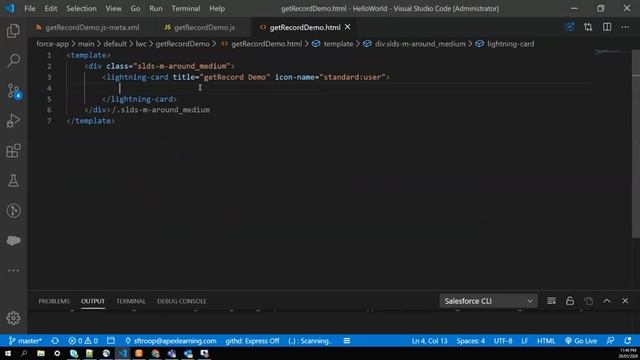Open the Search view in activity bar
Viewport: 640px width, 360px height.
(x=13, y=61)
